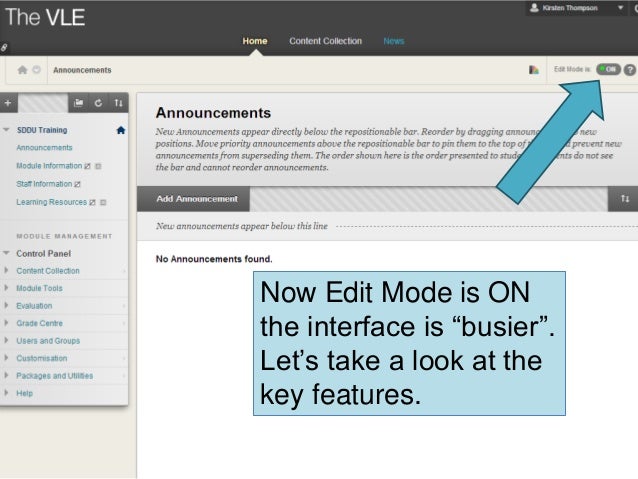Toggle the Edit Mode ON switch

608,70
